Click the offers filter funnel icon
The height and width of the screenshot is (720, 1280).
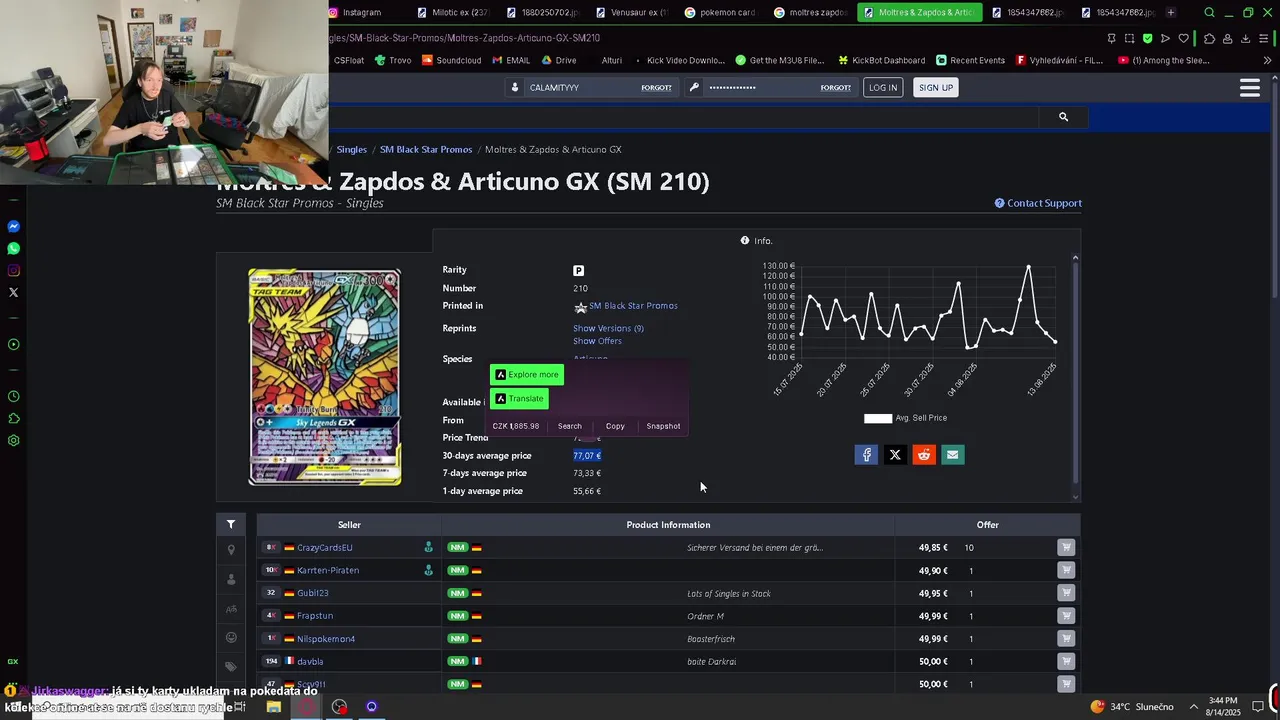tap(231, 525)
